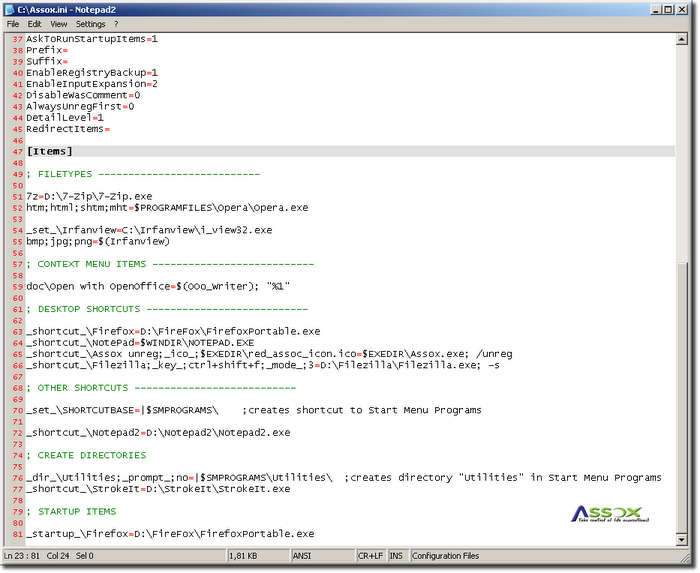Screen dimensions: 700x573
Task: Click the ; CONTEXT MENU ITEMS comment
Action: (170, 264)
